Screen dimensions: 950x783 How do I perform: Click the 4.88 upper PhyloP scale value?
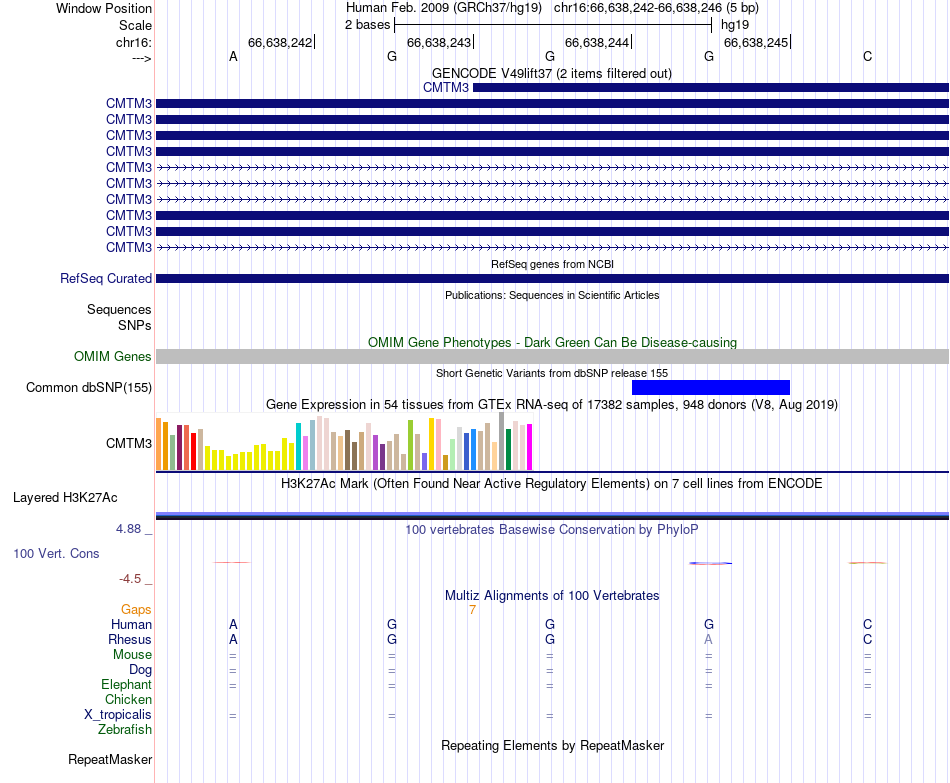tap(128, 528)
